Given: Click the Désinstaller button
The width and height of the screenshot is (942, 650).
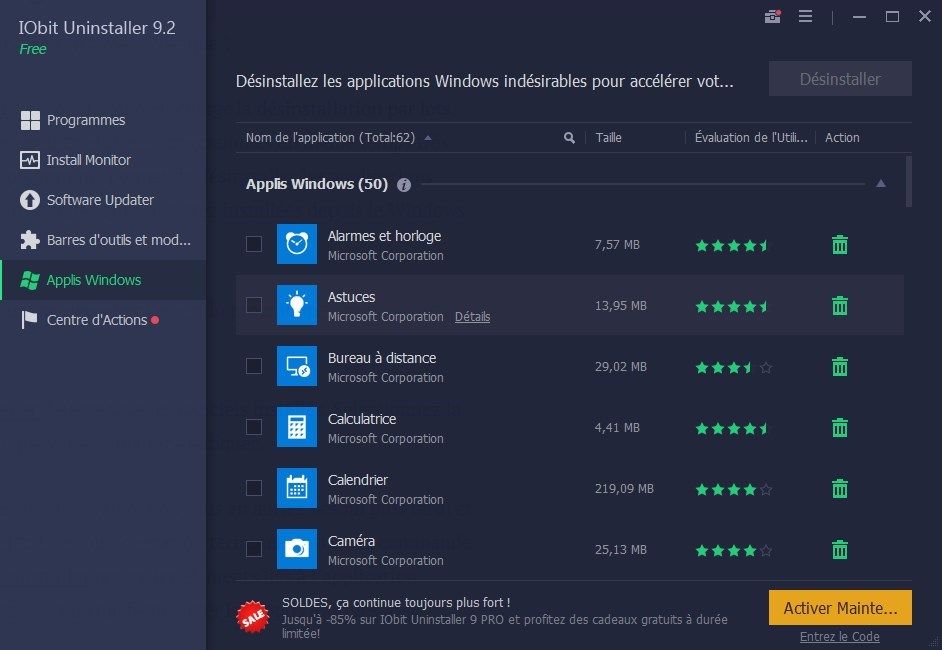Looking at the screenshot, I should pos(840,79).
